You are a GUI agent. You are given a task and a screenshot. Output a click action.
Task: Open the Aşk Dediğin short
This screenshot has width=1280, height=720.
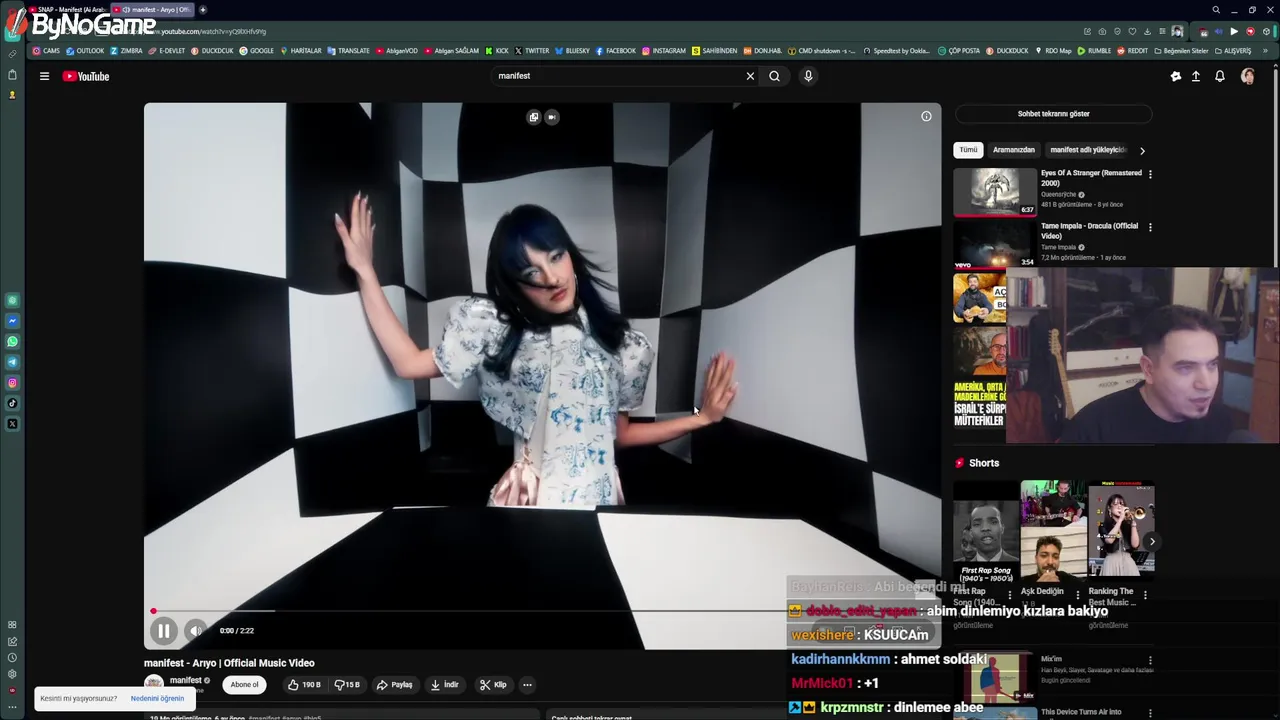(1053, 532)
